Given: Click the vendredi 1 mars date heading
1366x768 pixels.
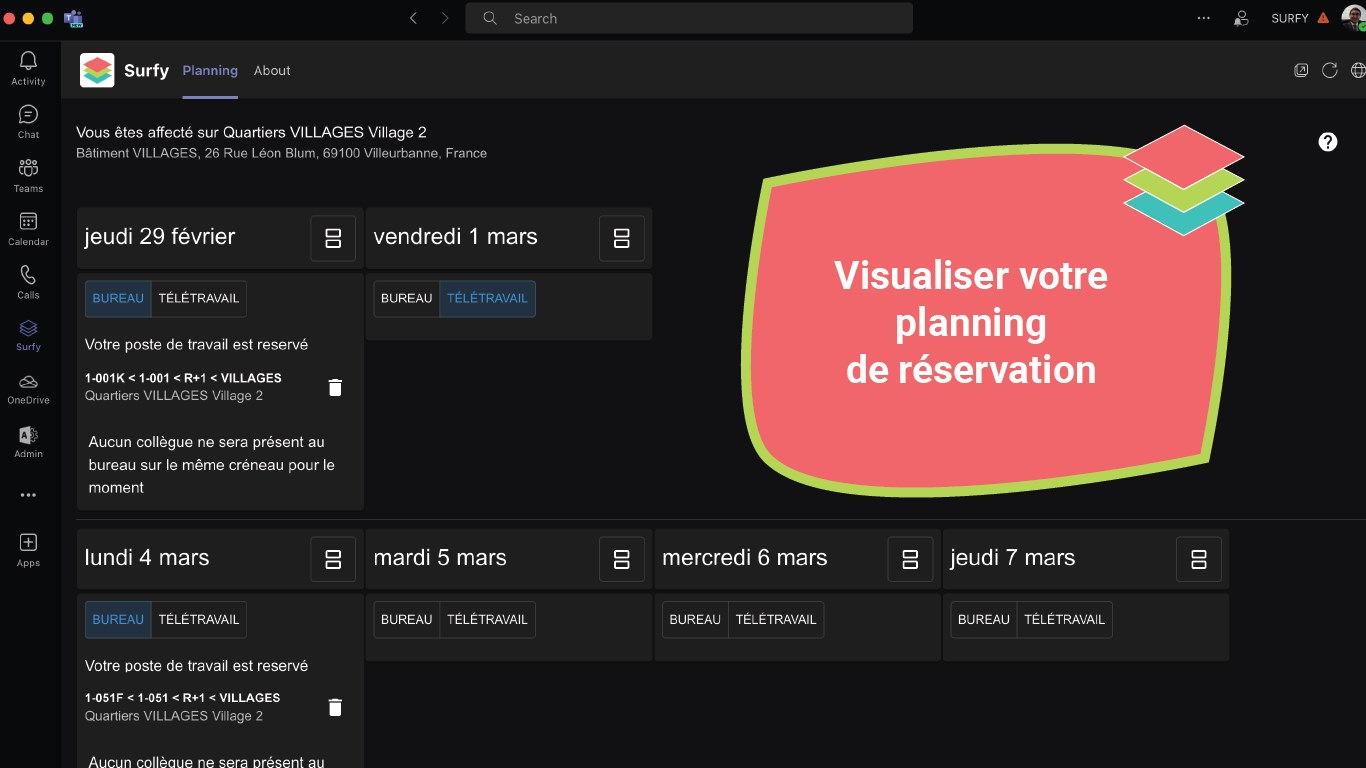Looking at the screenshot, I should pos(456,237).
